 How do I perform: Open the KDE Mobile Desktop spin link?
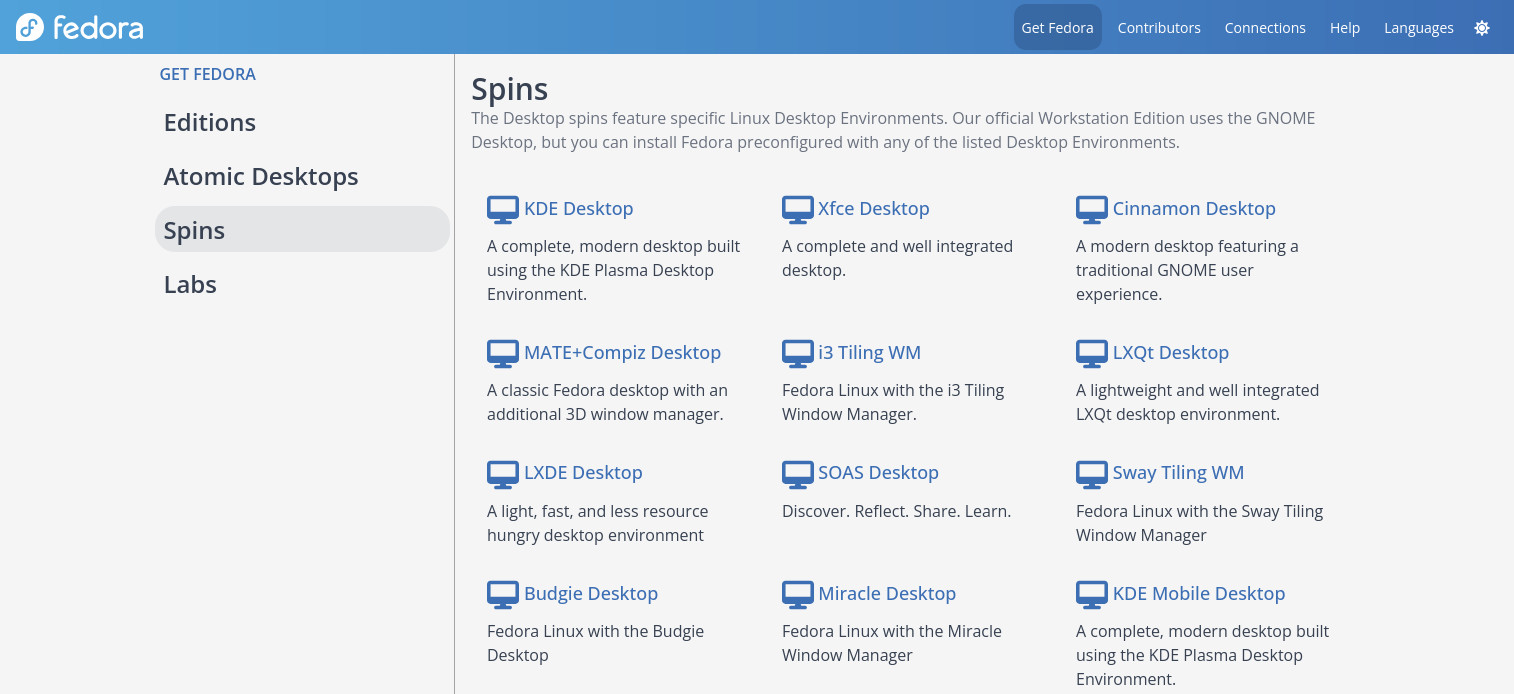pos(1199,593)
